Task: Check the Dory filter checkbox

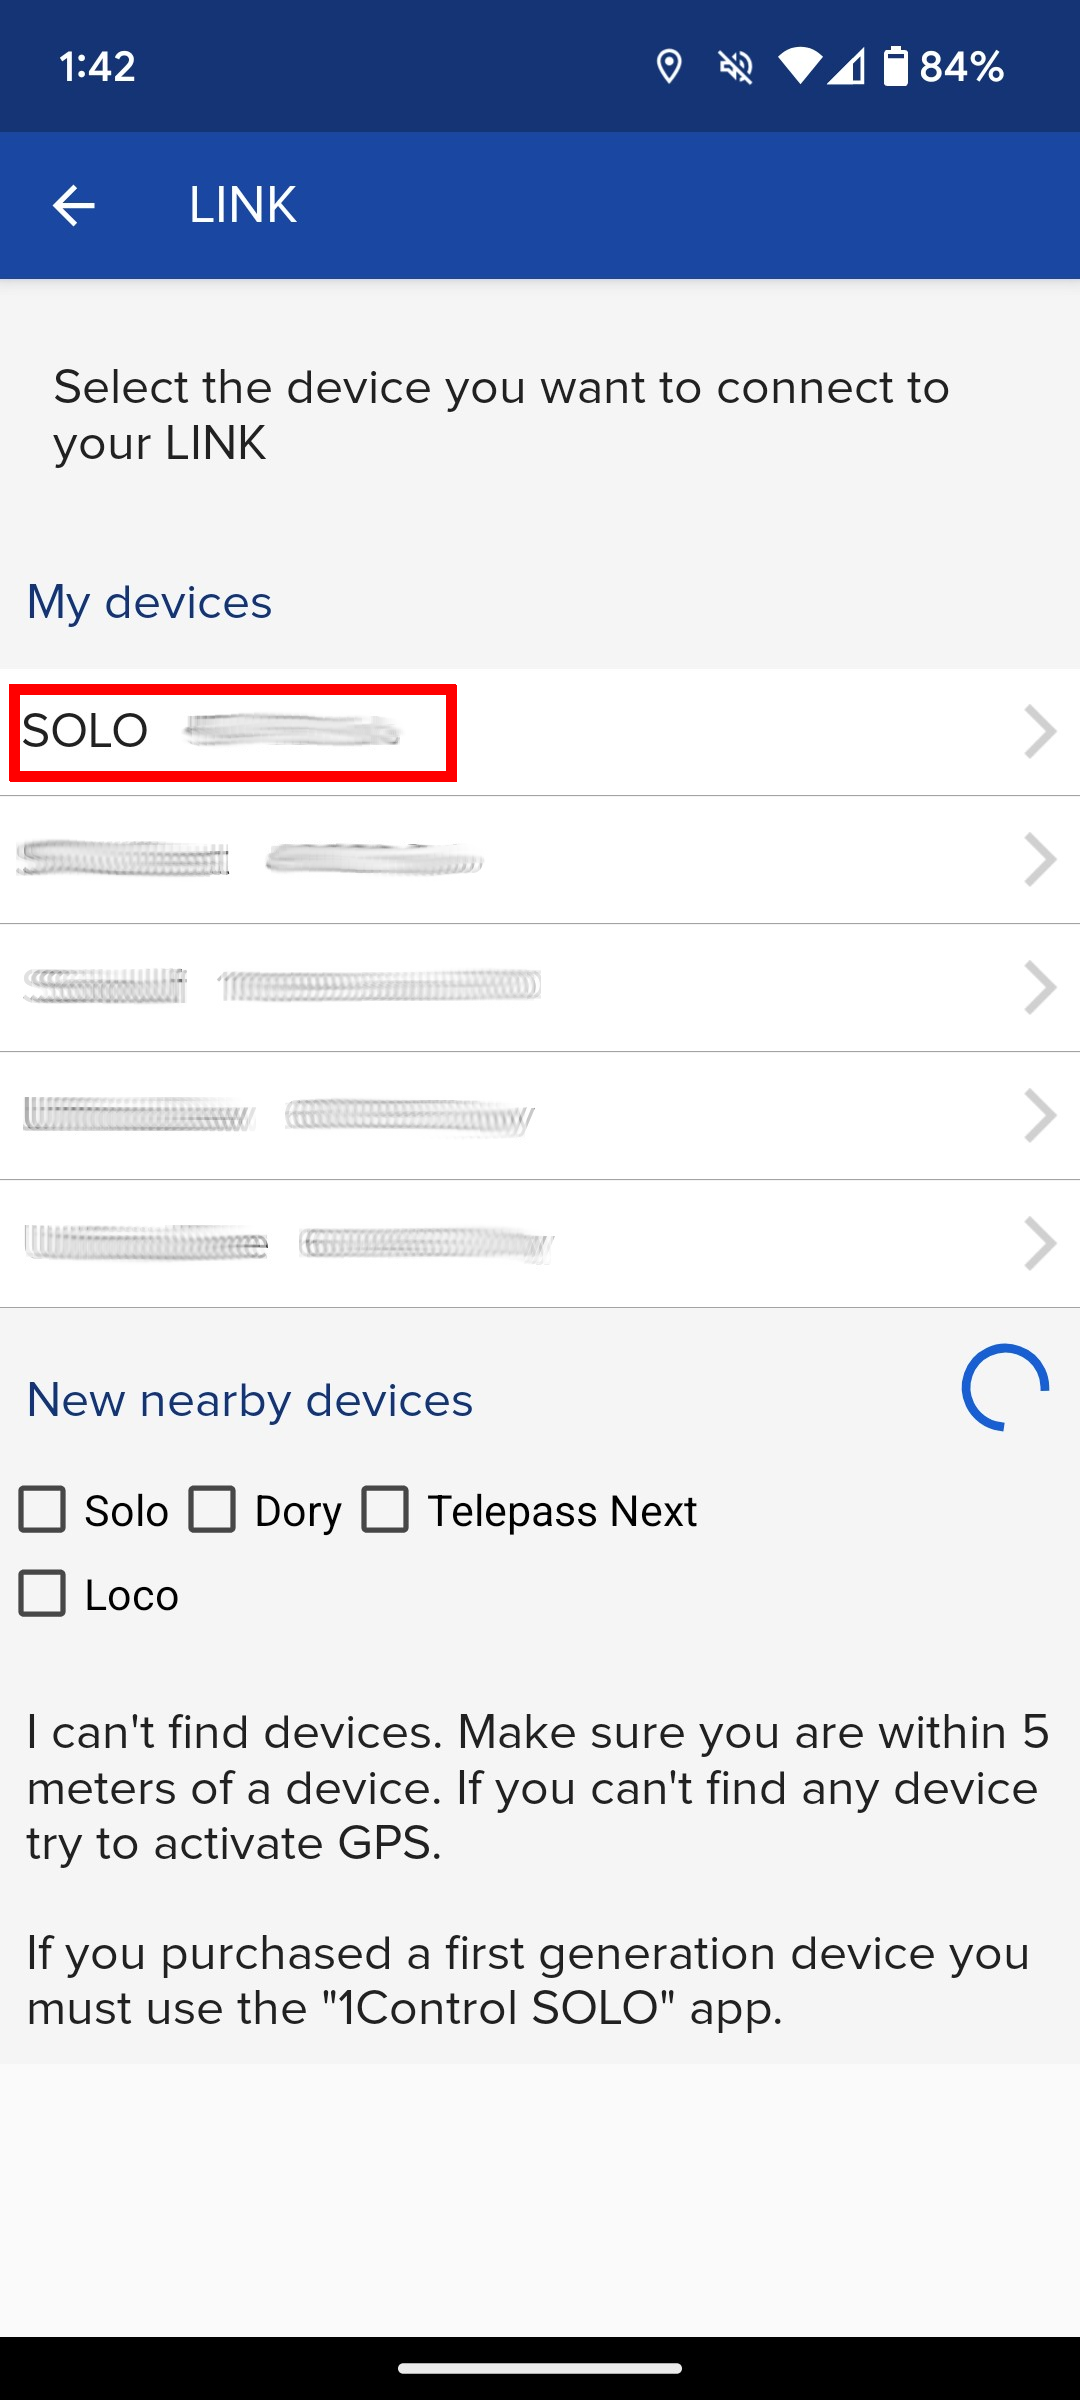Action: (x=212, y=1510)
